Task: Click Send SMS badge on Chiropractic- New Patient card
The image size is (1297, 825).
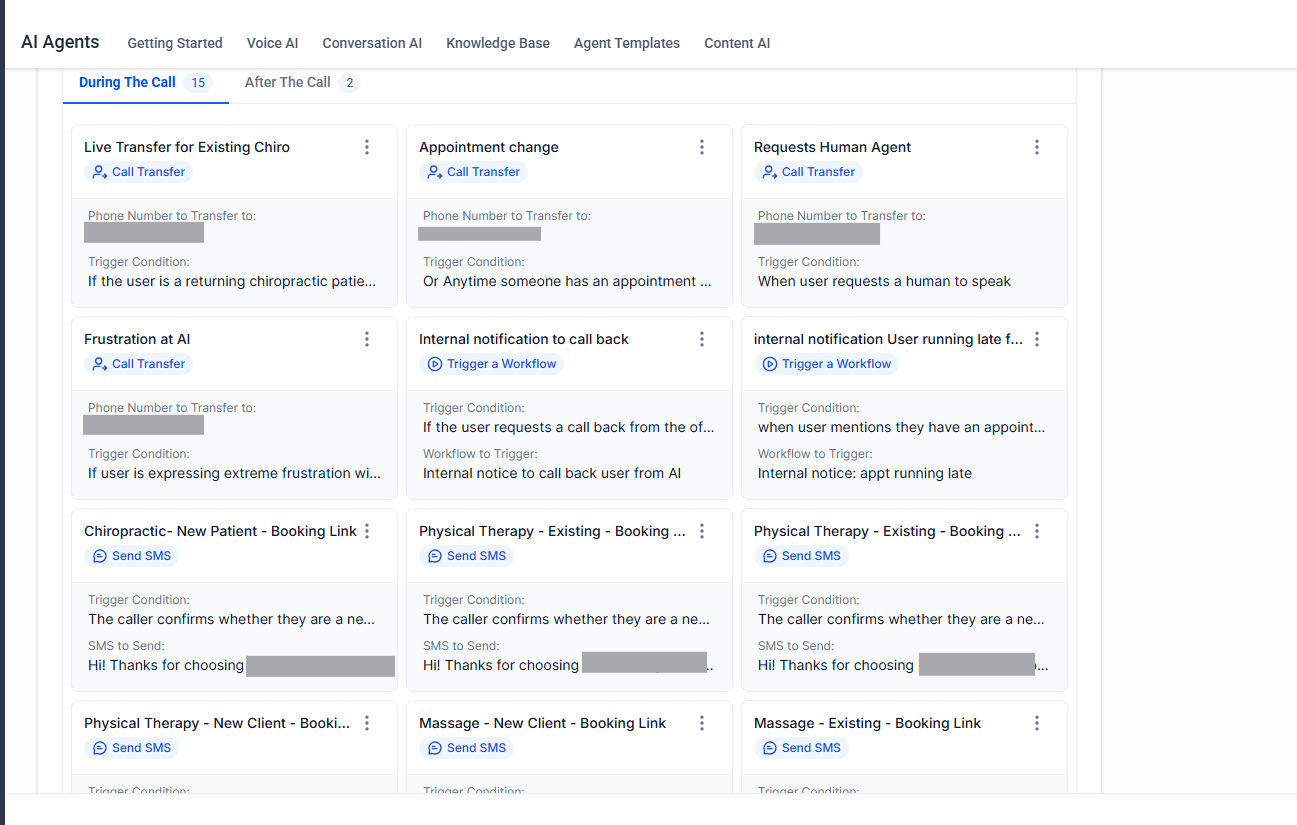Action: (x=132, y=556)
